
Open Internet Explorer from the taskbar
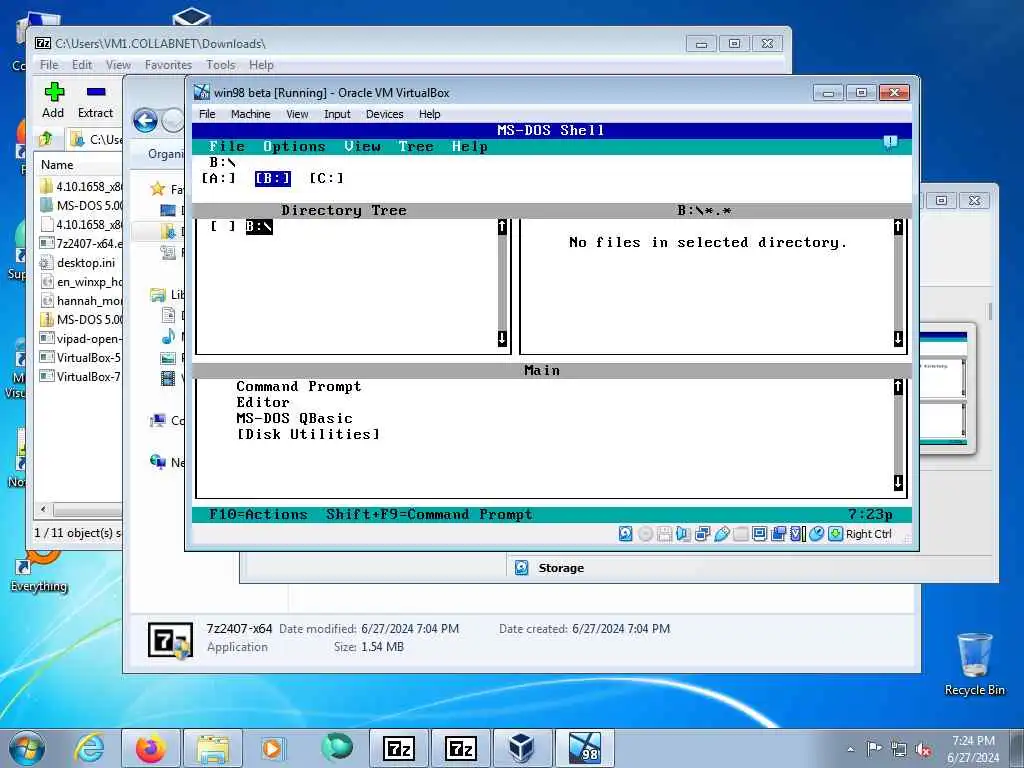(89, 748)
